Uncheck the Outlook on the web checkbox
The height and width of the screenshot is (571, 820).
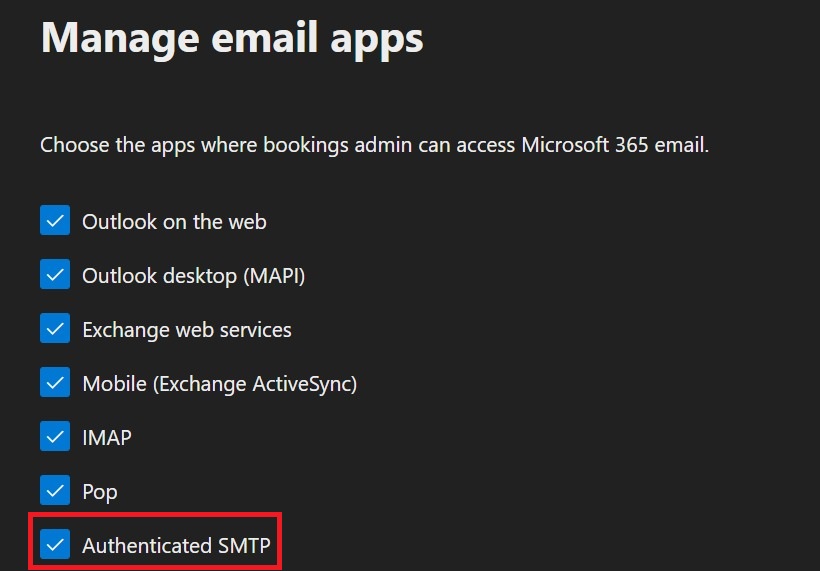[55, 221]
